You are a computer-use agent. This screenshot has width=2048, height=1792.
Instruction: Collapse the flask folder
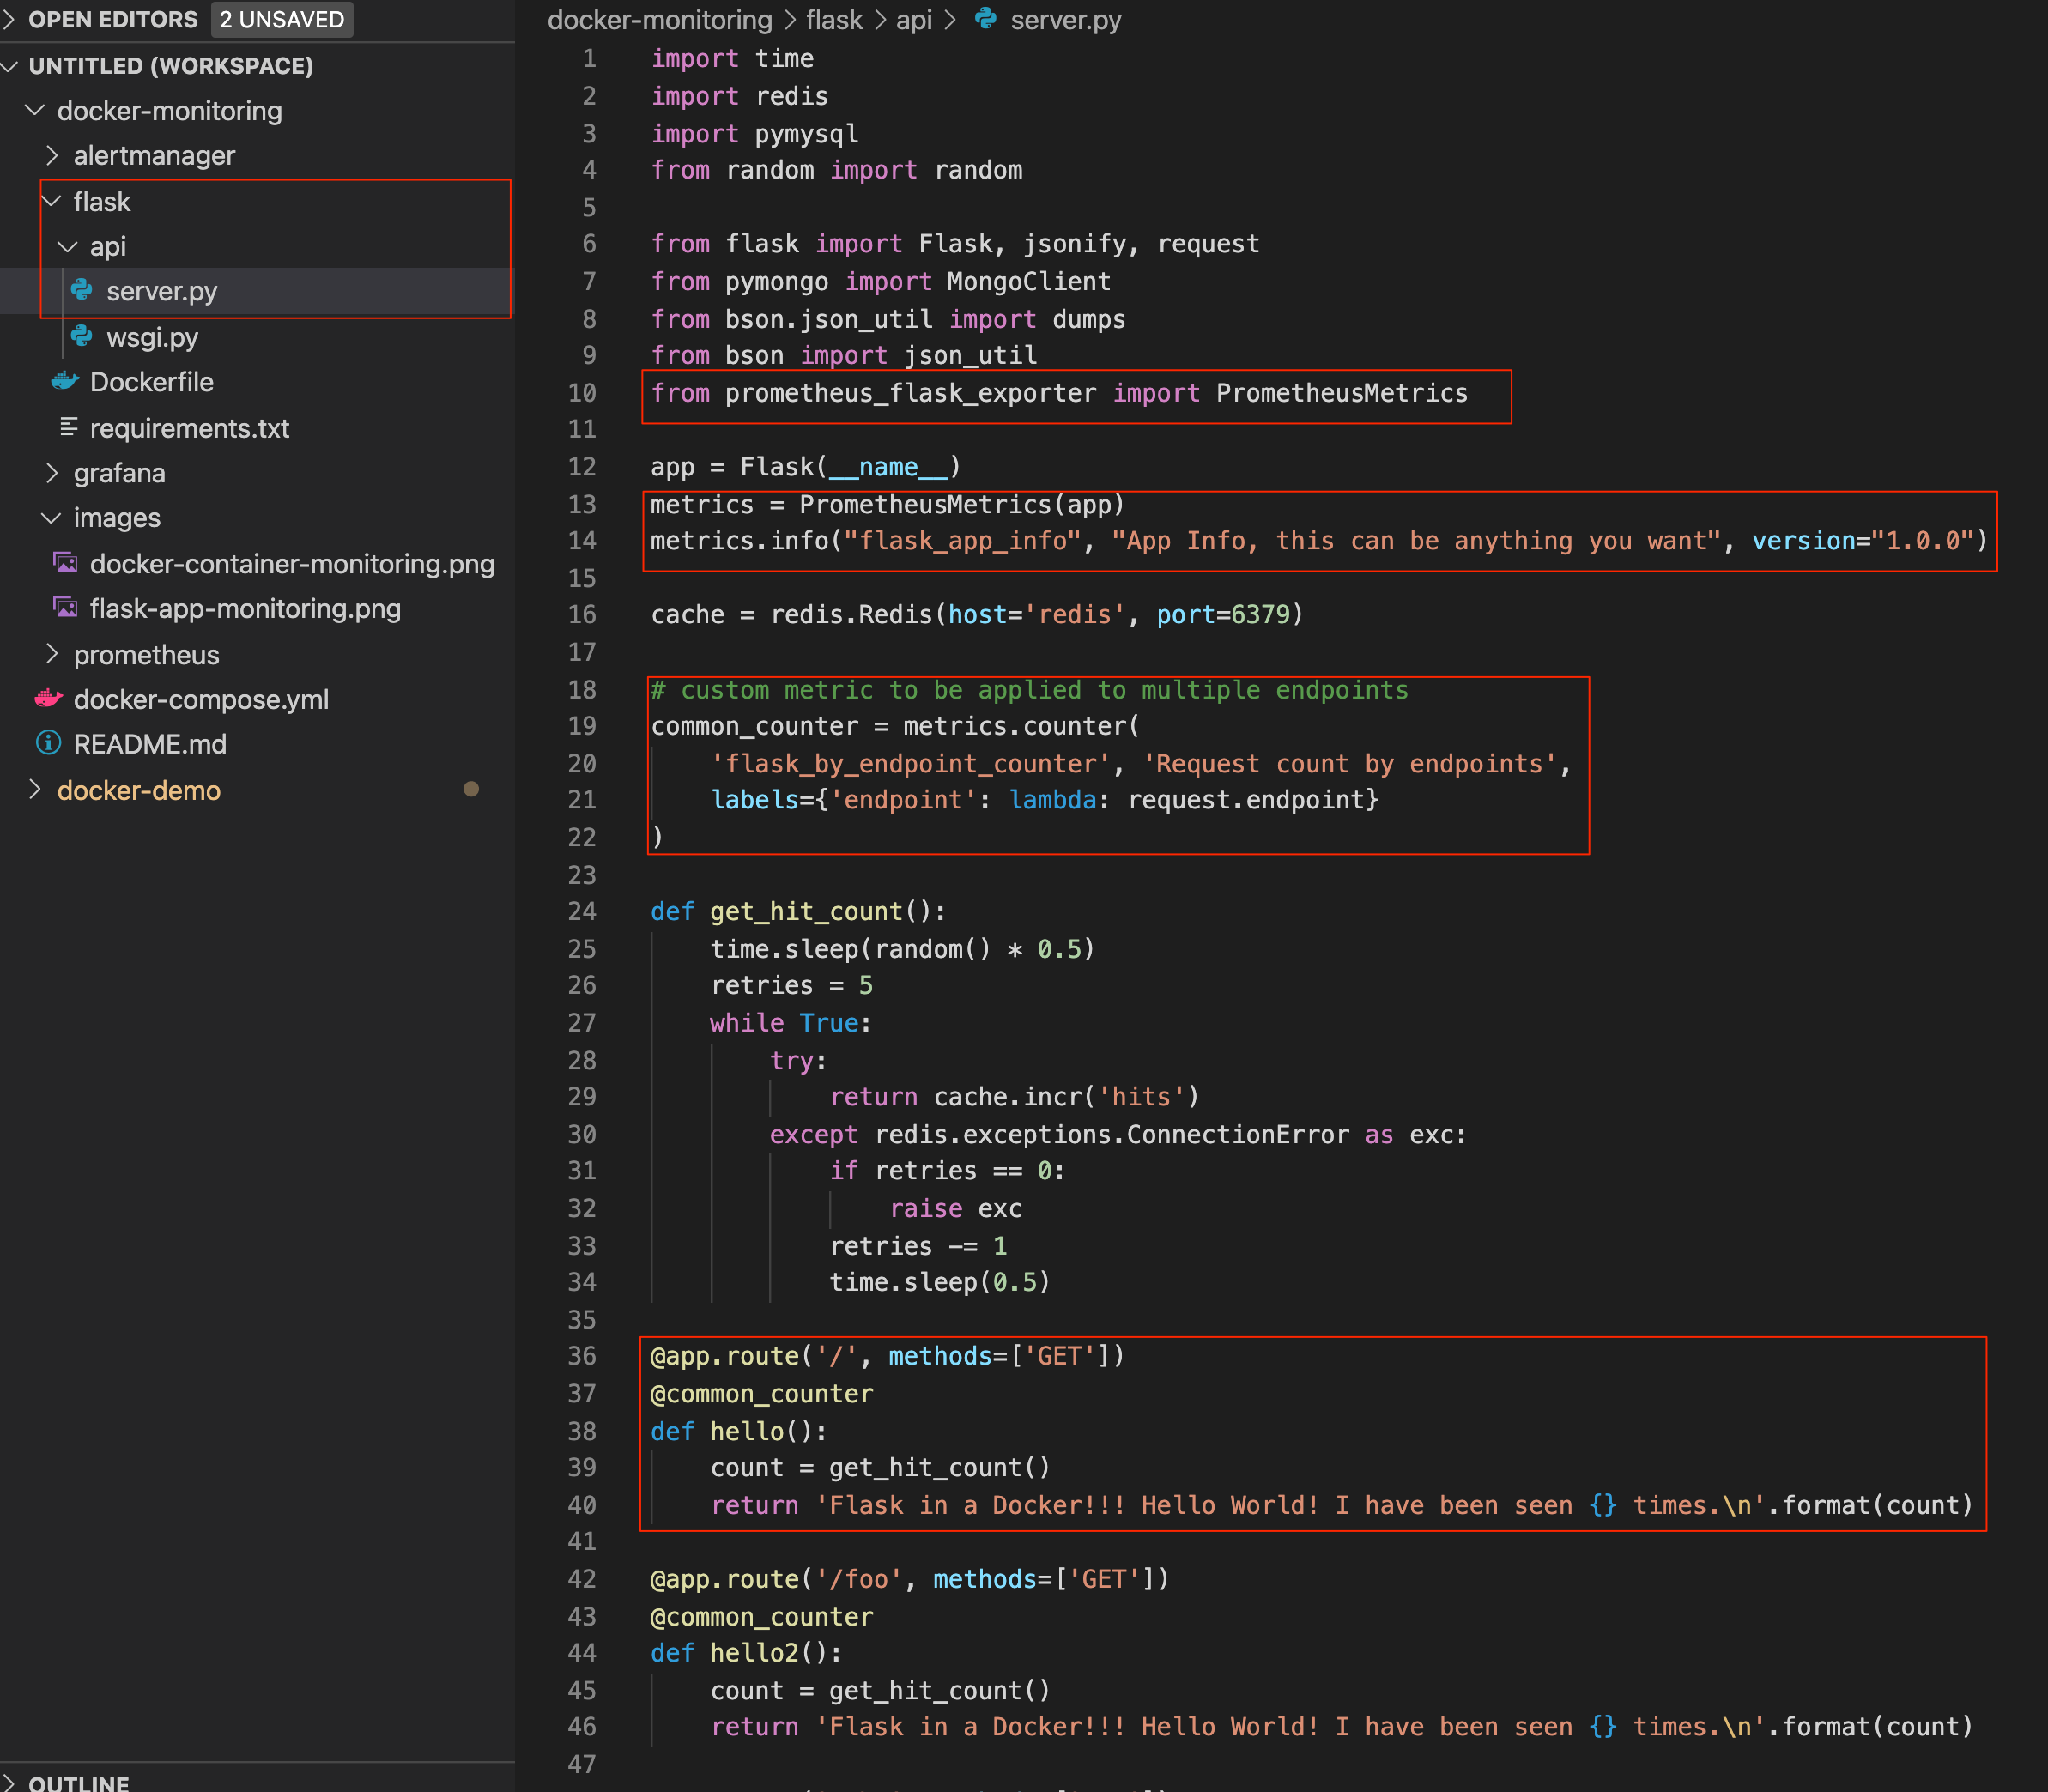click(x=52, y=202)
